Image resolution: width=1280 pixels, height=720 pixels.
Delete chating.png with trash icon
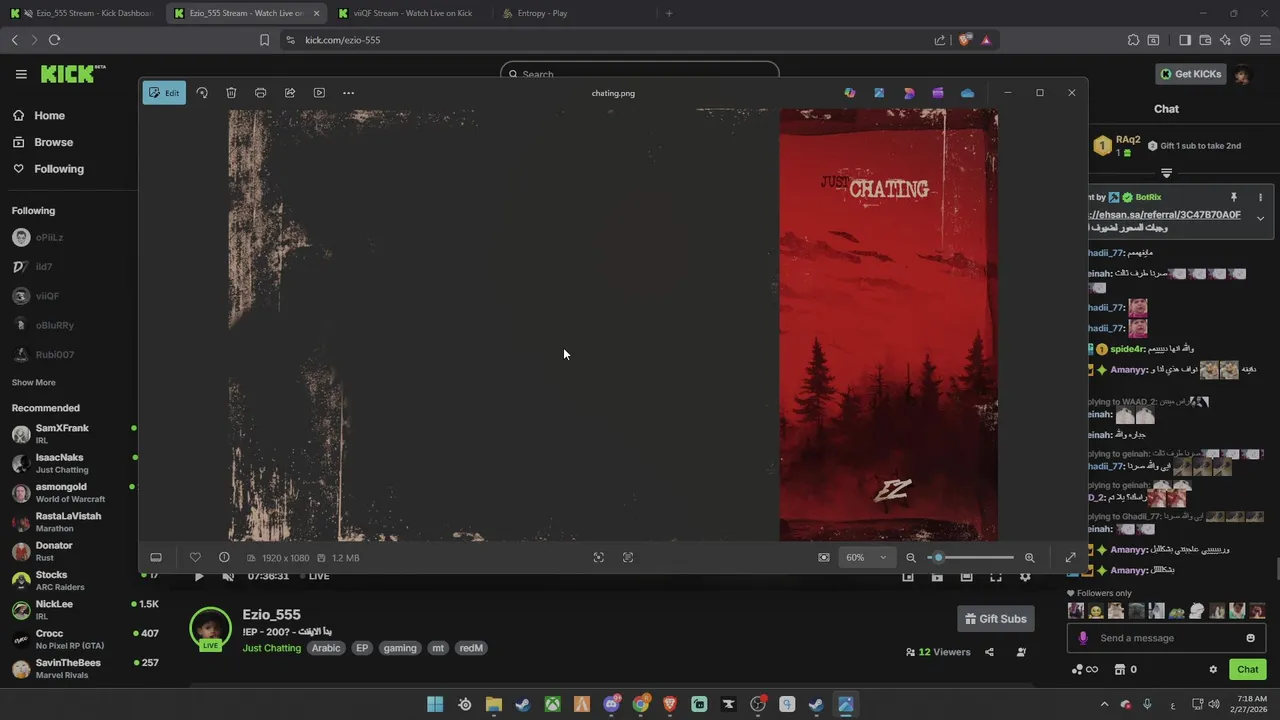pyautogui.click(x=231, y=93)
